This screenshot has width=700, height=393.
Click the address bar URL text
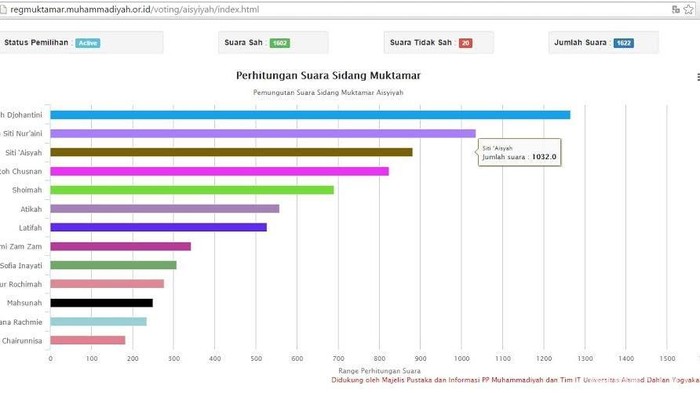[134, 9]
